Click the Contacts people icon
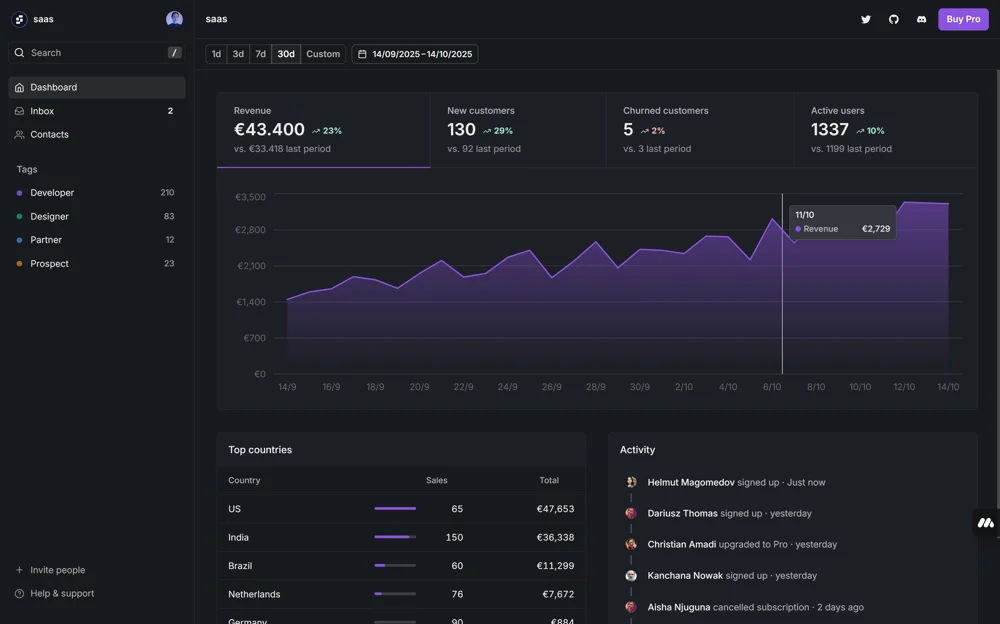 click(19, 135)
